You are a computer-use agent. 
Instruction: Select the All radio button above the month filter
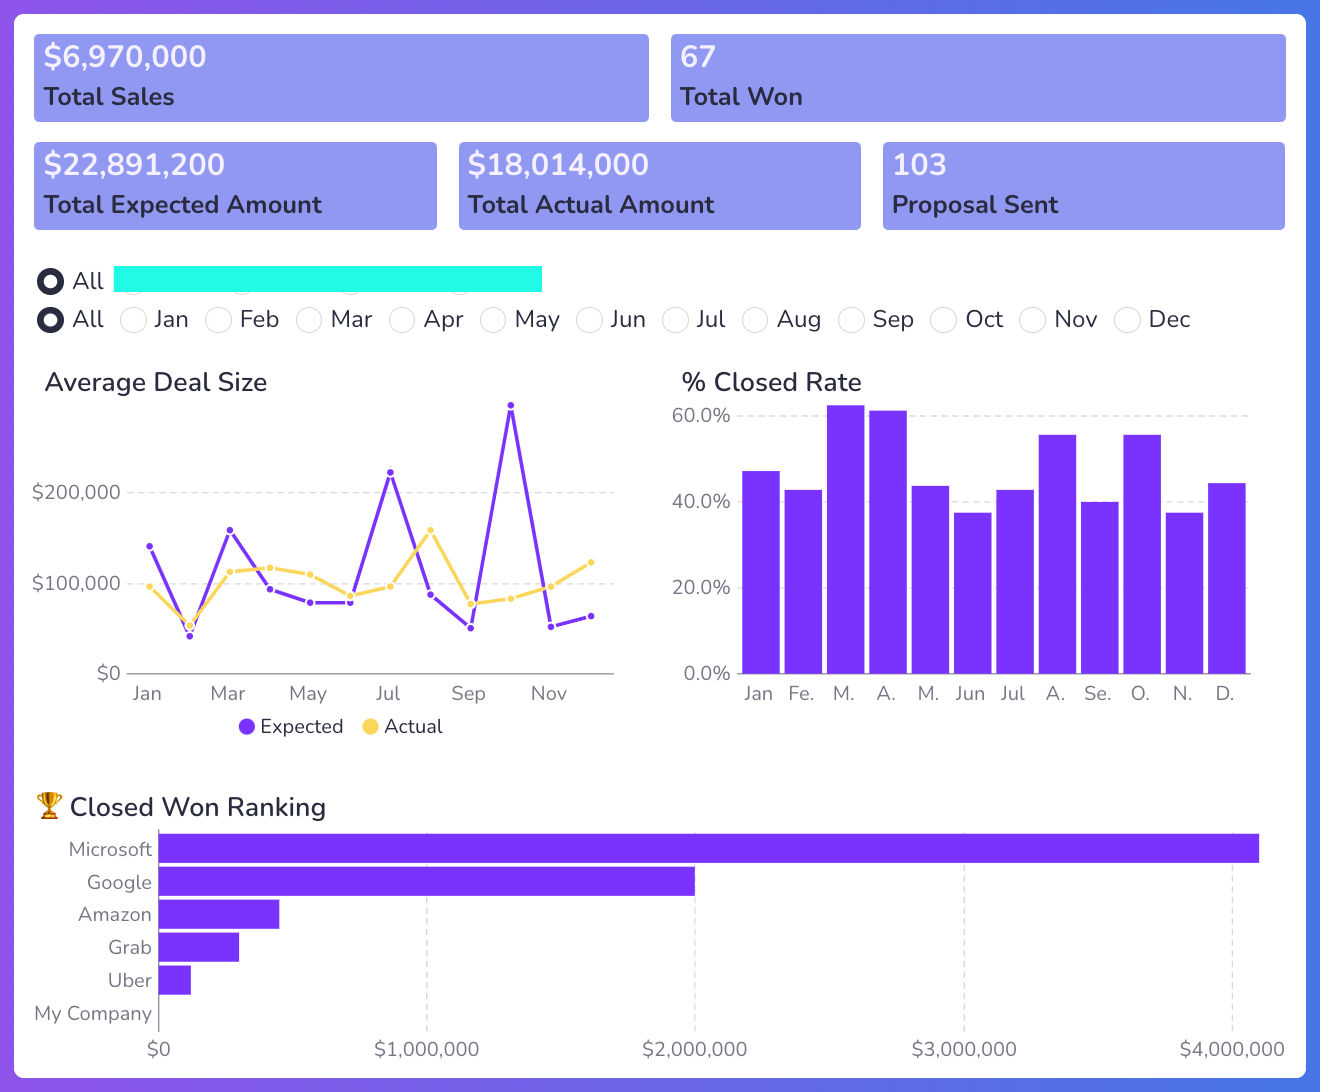[x=51, y=282]
